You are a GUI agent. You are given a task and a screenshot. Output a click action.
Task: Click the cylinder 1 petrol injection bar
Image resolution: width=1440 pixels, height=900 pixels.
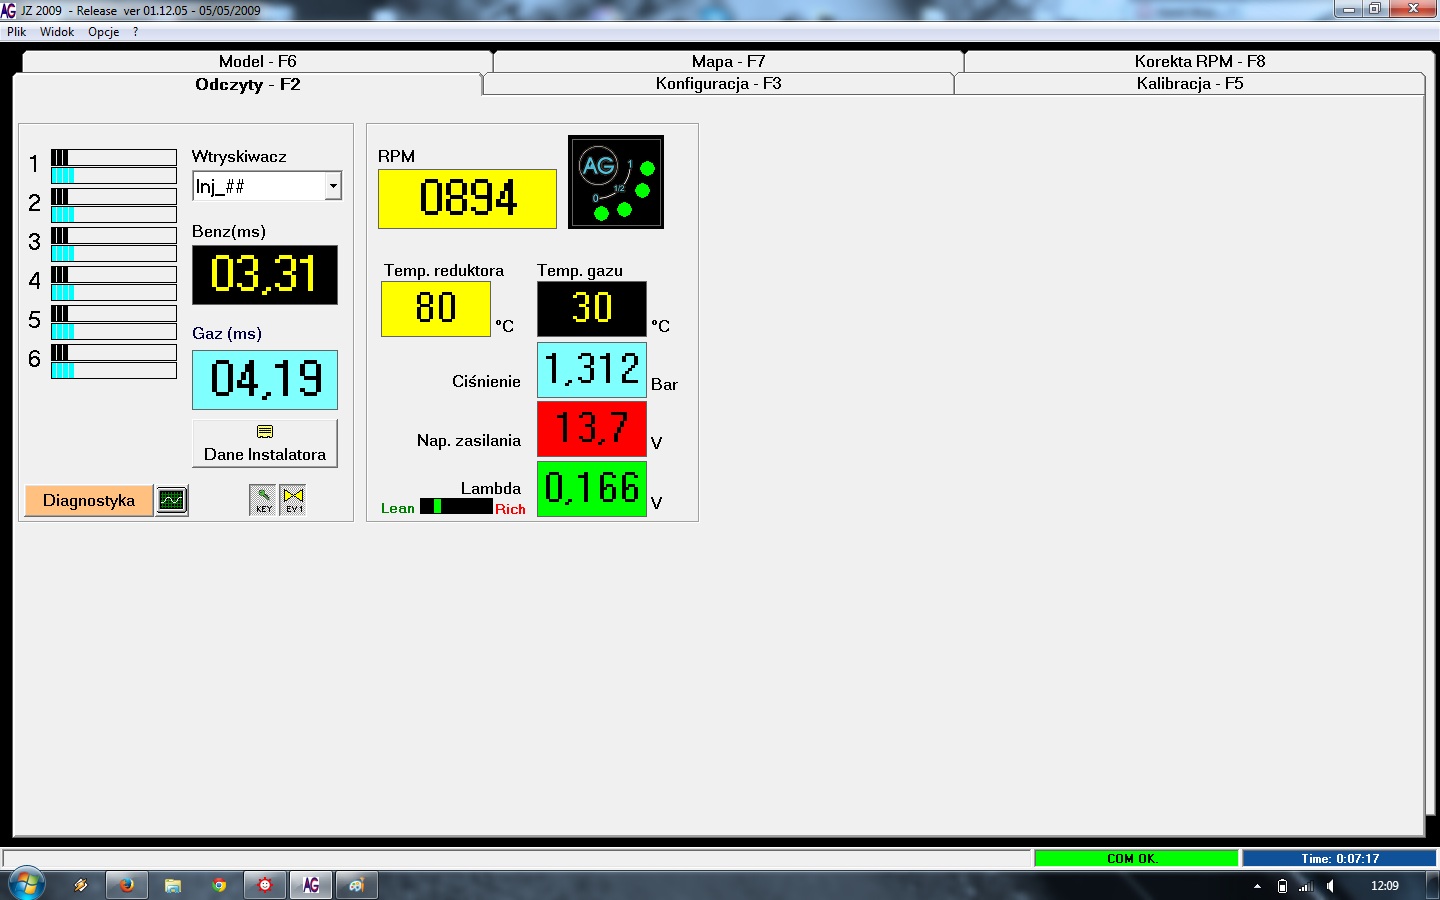114,157
